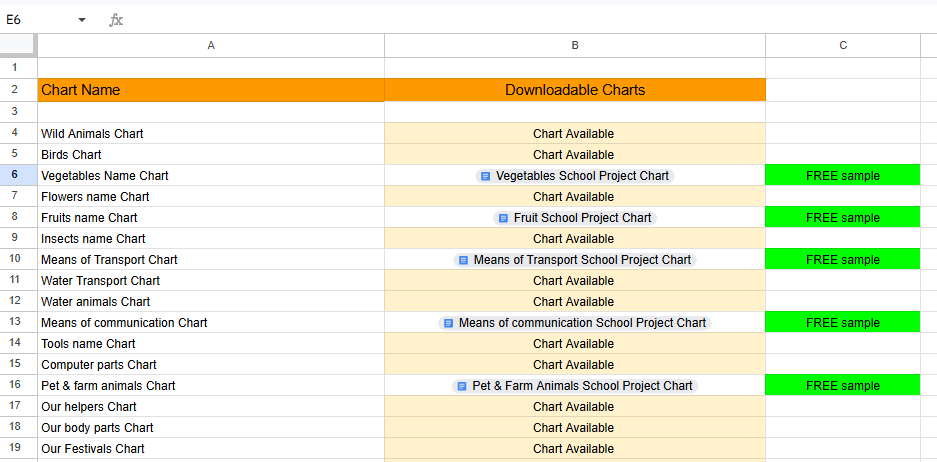Select row header 2
Viewport: 937px width, 462px height.
tap(19, 90)
